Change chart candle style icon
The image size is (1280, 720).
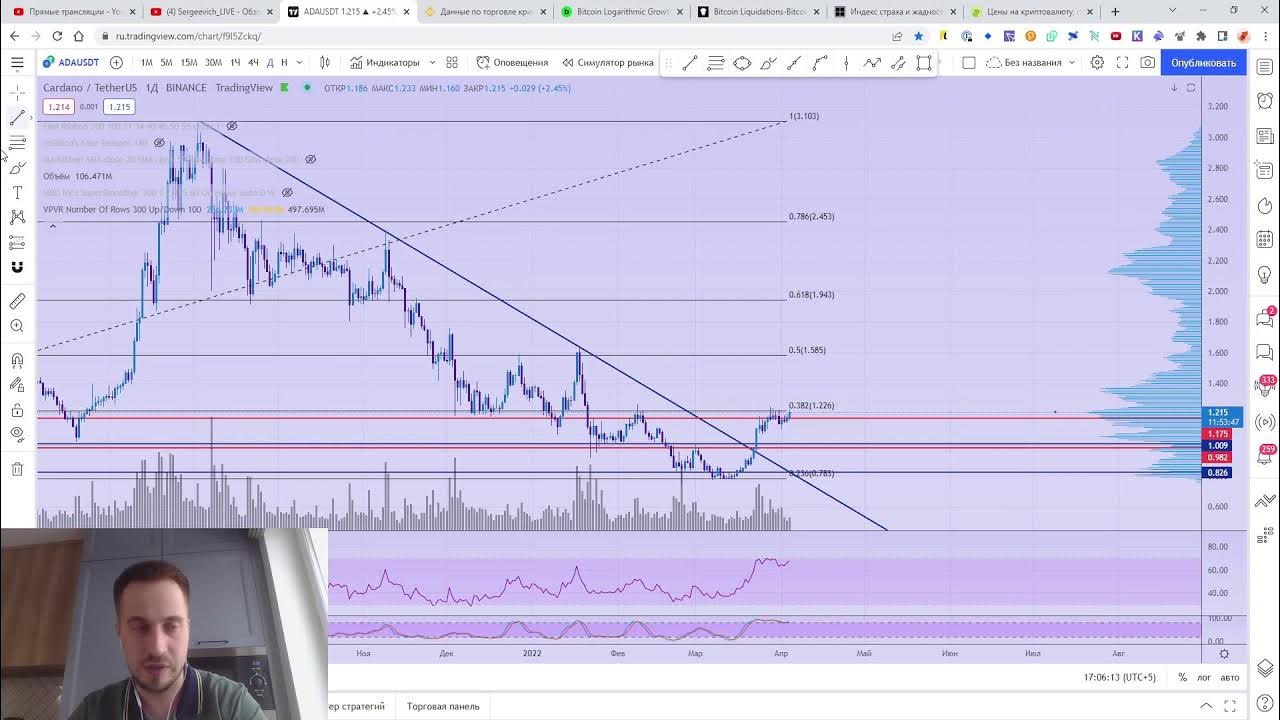pyautogui.click(x=324, y=62)
